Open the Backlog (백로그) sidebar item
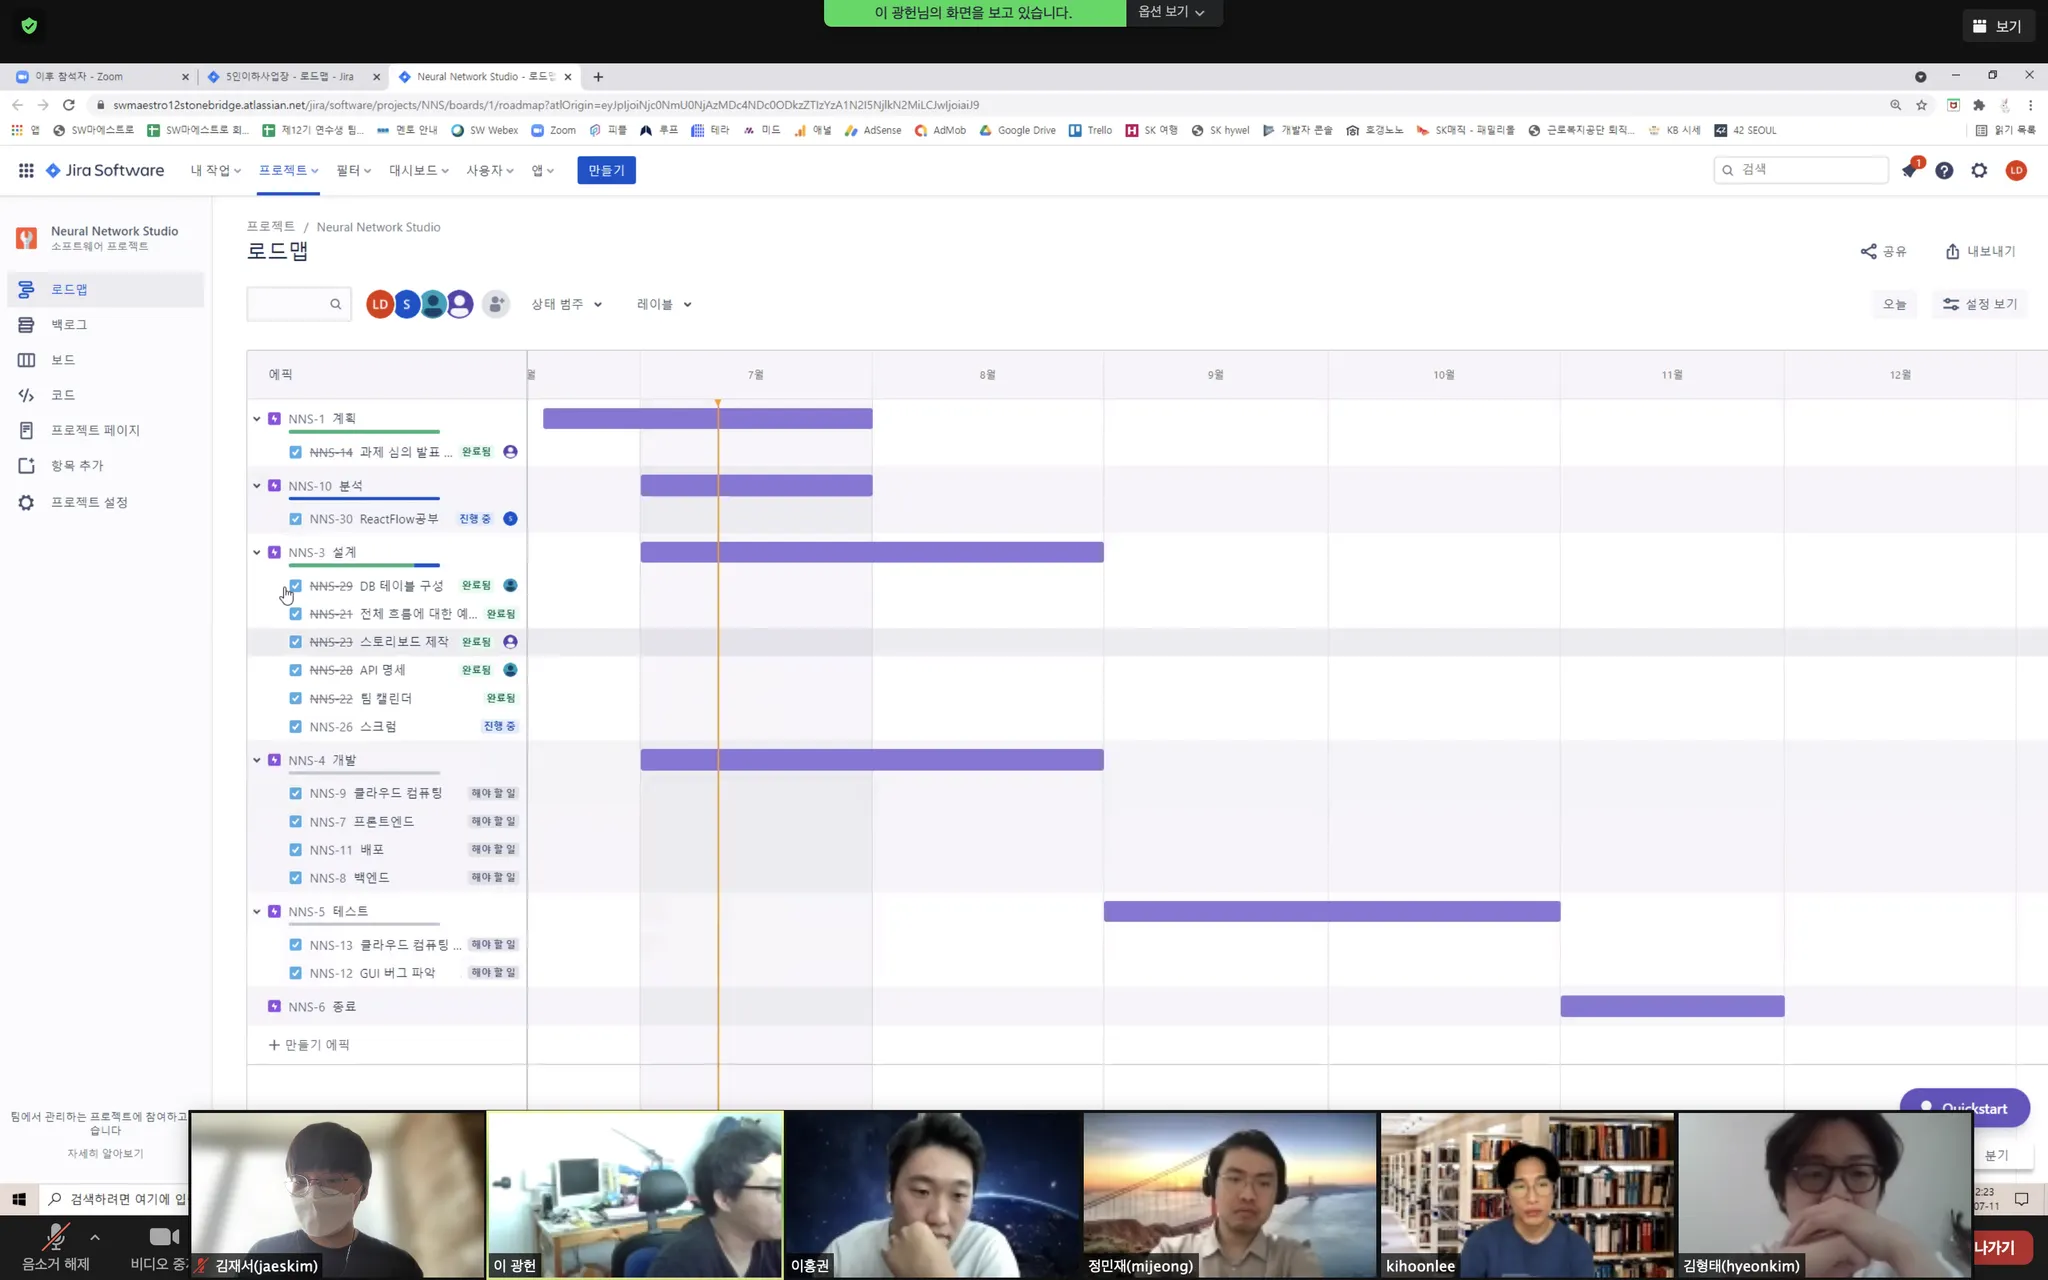Image resolution: width=2048 pixels, height=1280 pixels. [69, 325]
